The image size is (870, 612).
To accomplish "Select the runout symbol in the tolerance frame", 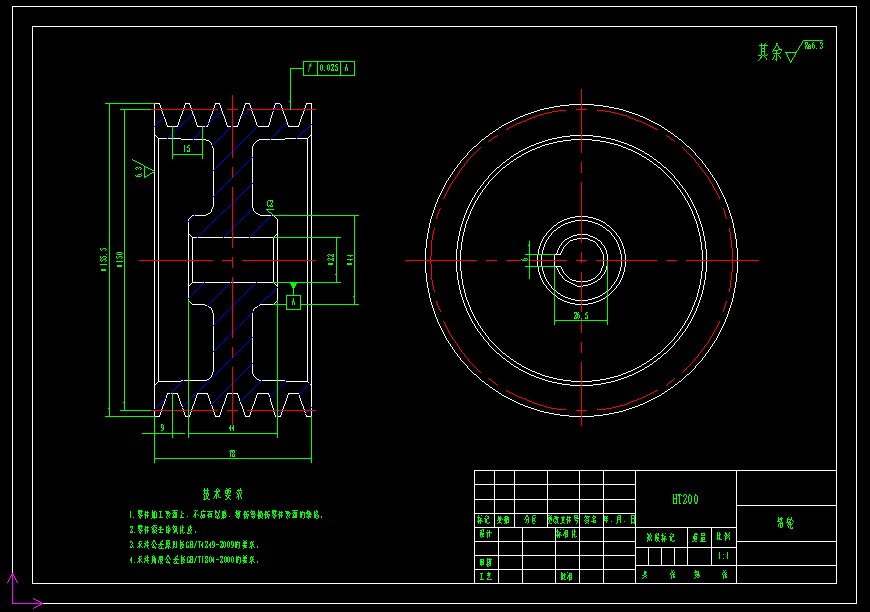I will click(x=310, y=68).
